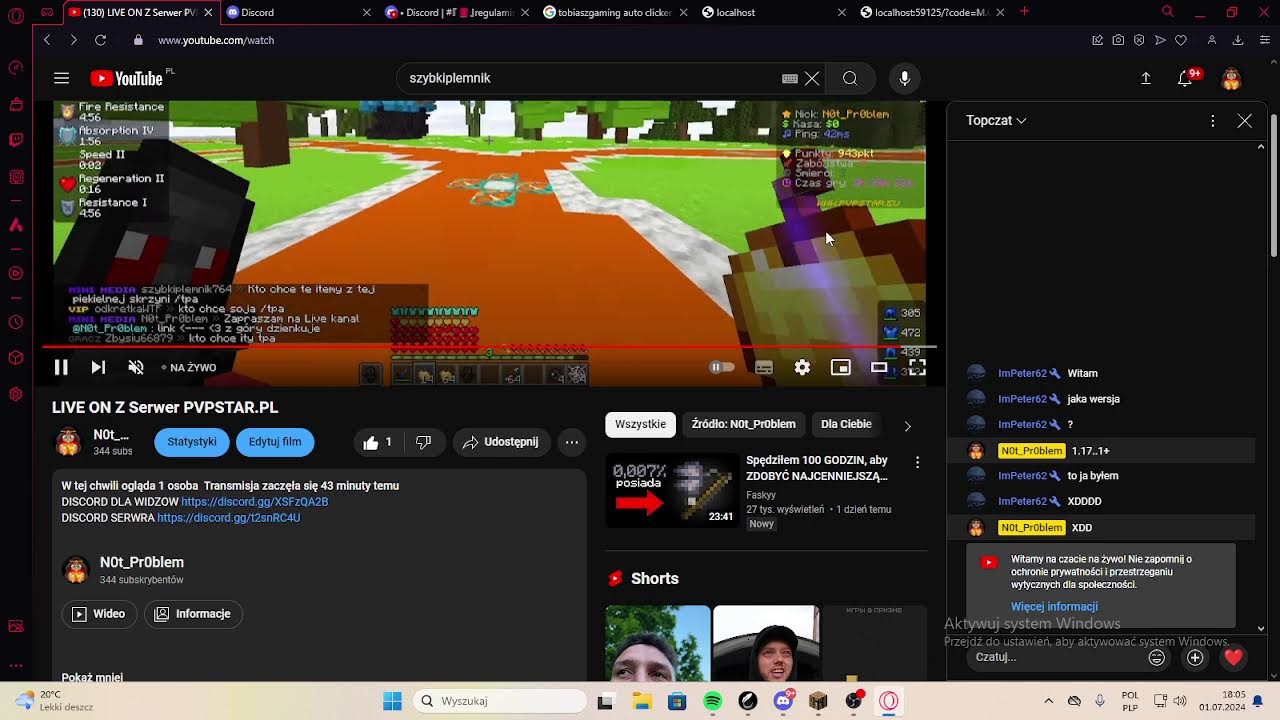Toggle autoplay switch in player
This screenshot has width=1280, height=720.
point(721,367)
